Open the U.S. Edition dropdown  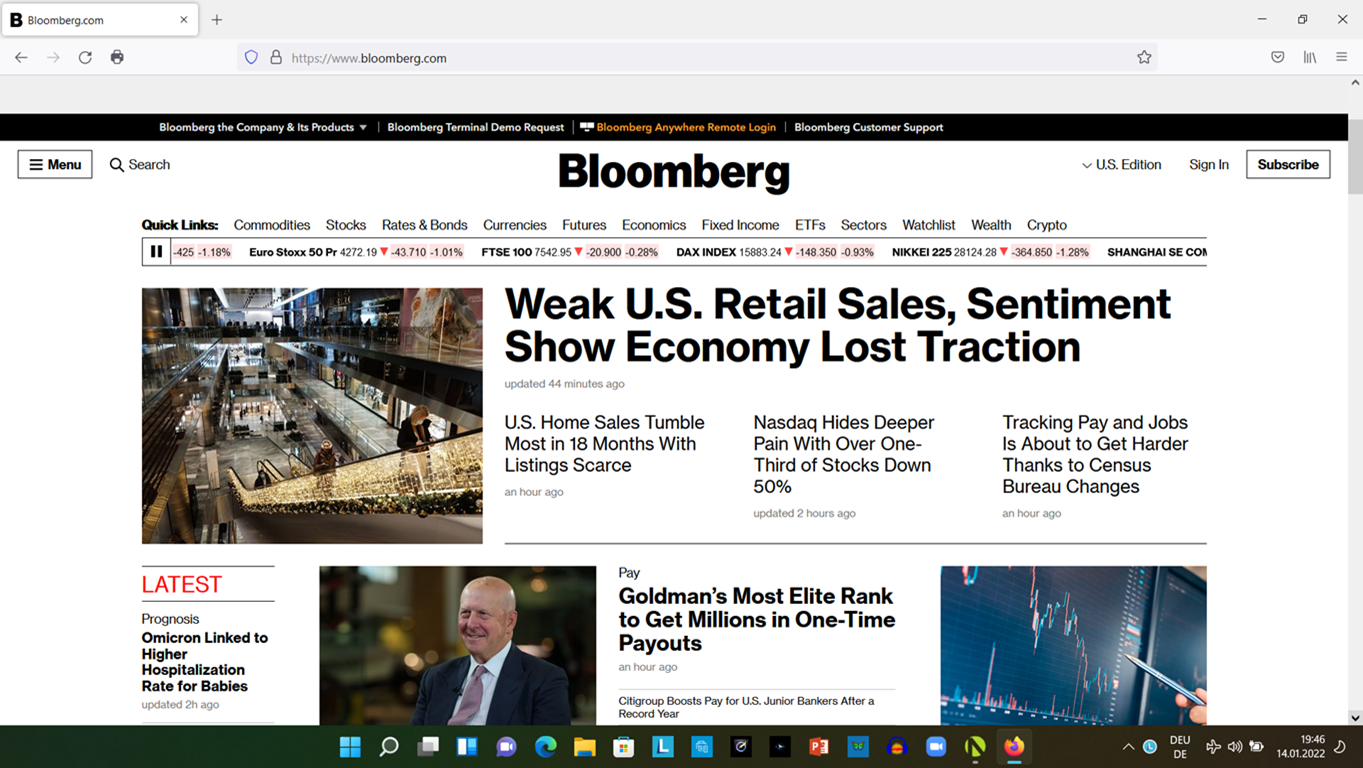click(x=1121, y=165)
